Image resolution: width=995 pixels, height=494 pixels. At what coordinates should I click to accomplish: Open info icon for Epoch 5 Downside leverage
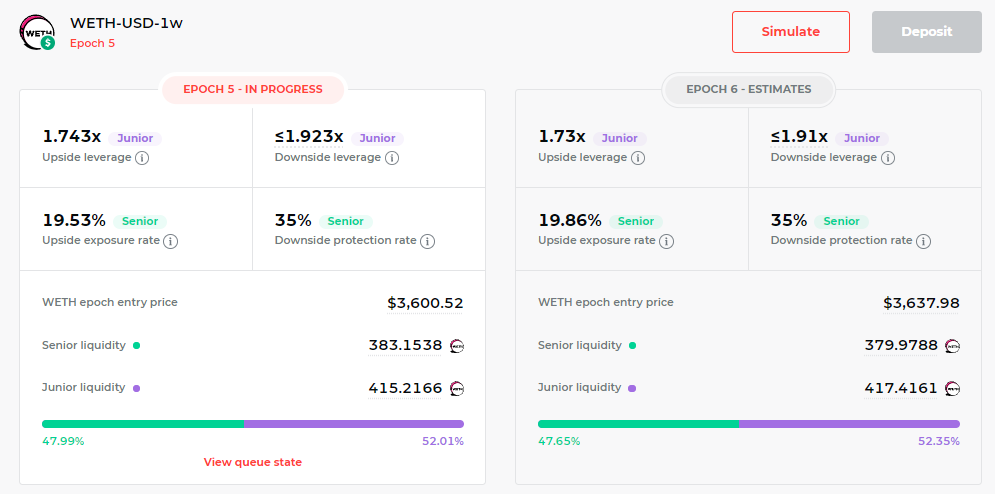(392, 158)
